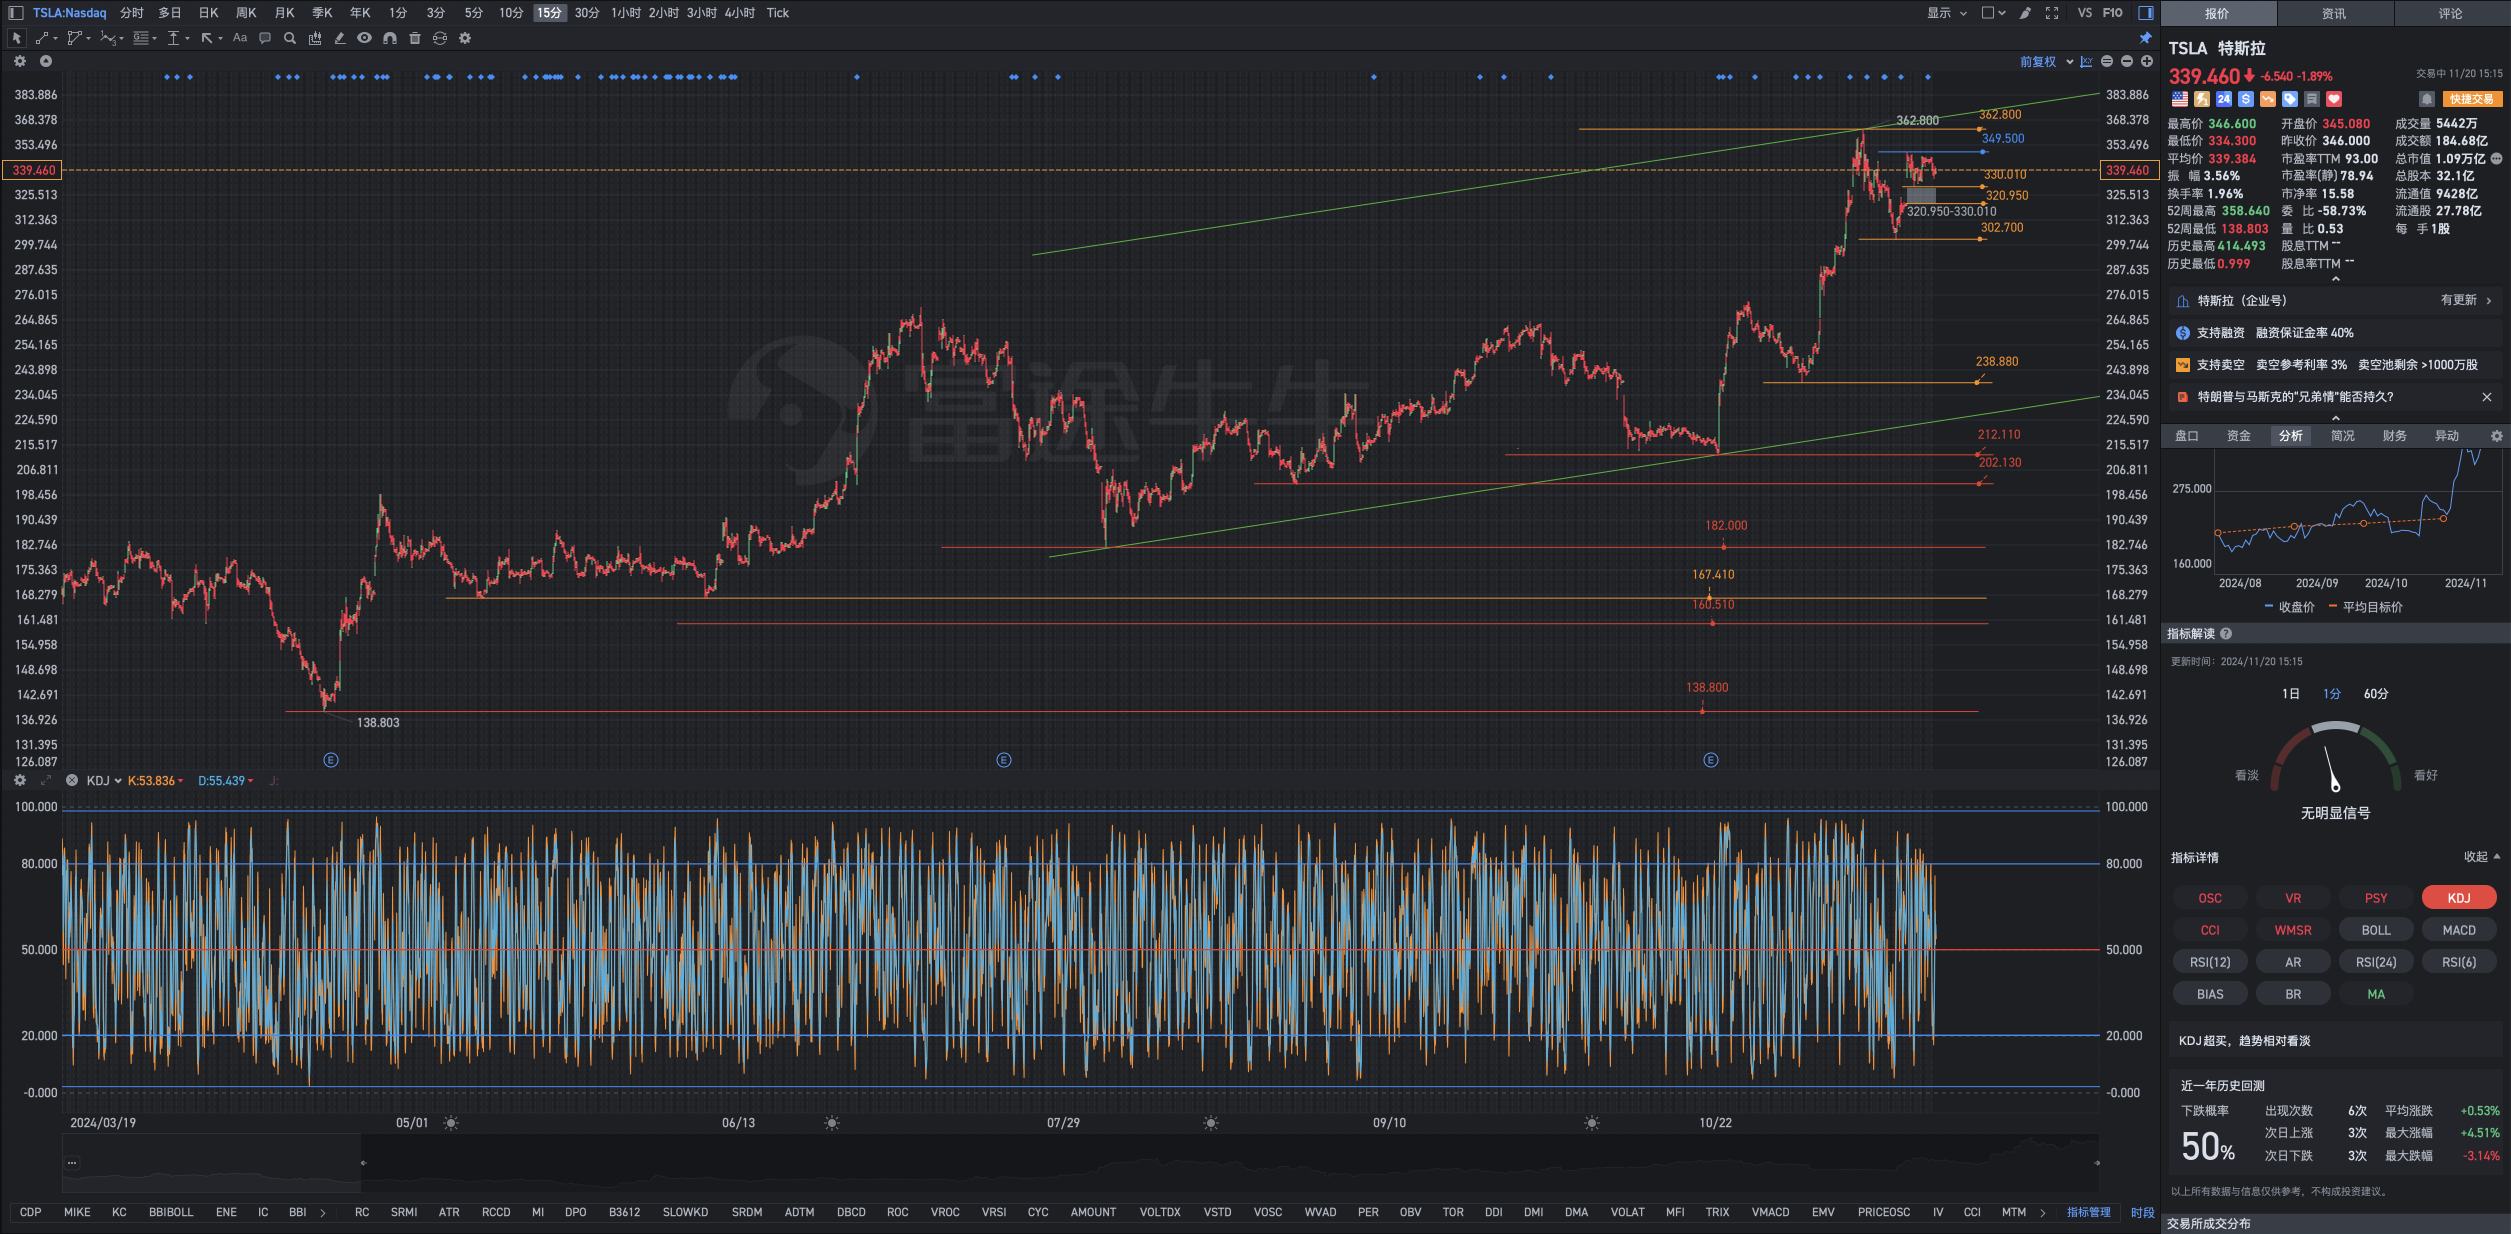Toggle the XY coordinate axis mode
Viewport: 2511px width, 1234px height.
tap(2087, 62)
